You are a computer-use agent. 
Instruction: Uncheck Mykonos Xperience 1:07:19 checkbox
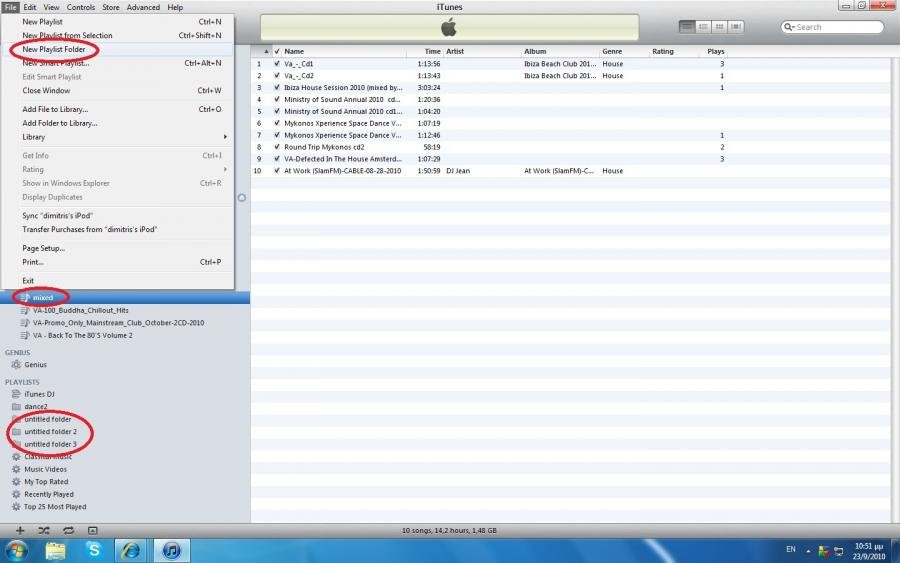click(277, 123)
